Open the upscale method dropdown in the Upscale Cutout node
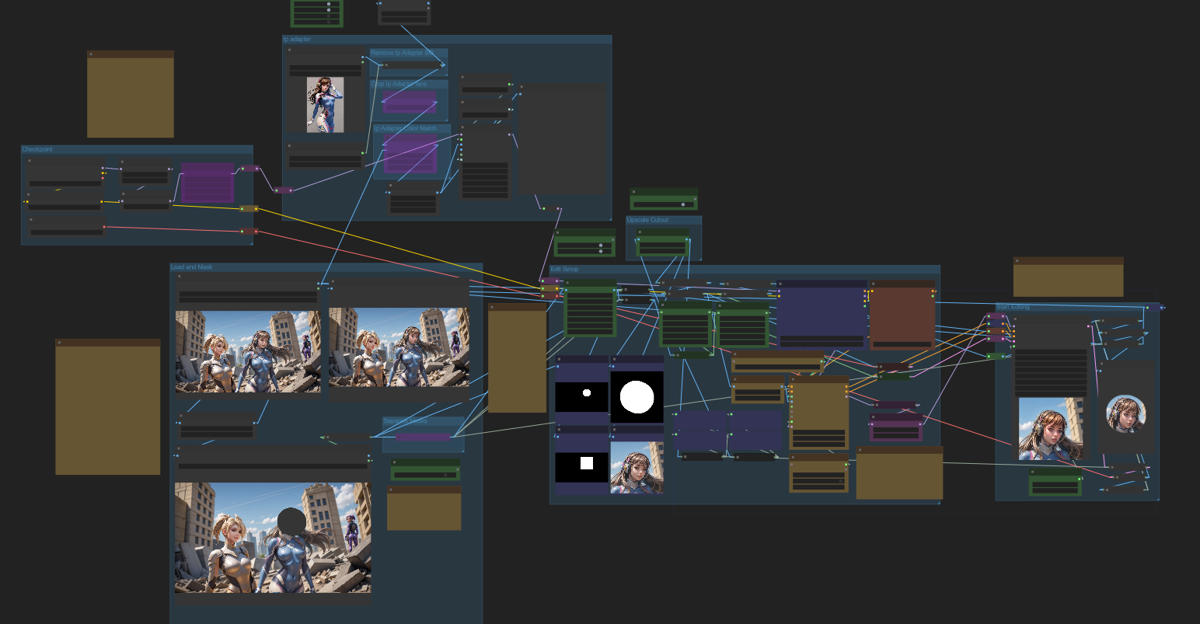 pos(662,245)
